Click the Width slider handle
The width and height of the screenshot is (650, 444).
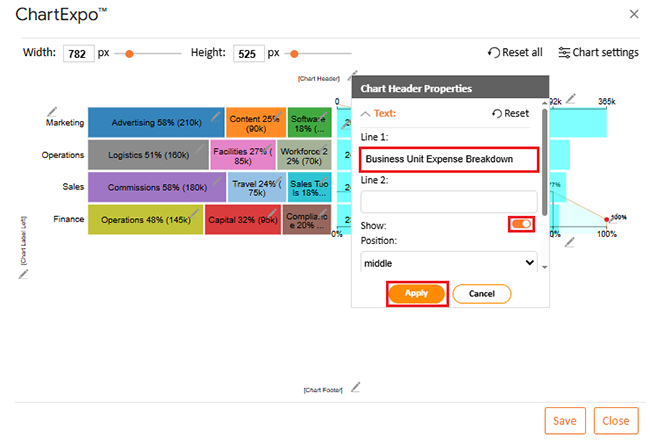128,54
